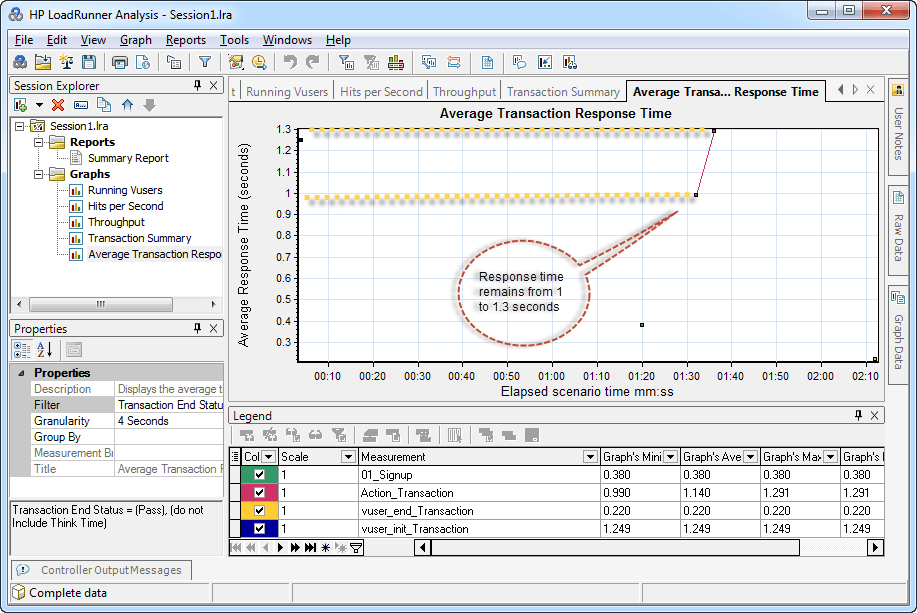
Task: Open Summary Report in Session Explorer
Action: click(x=127, y=158)
